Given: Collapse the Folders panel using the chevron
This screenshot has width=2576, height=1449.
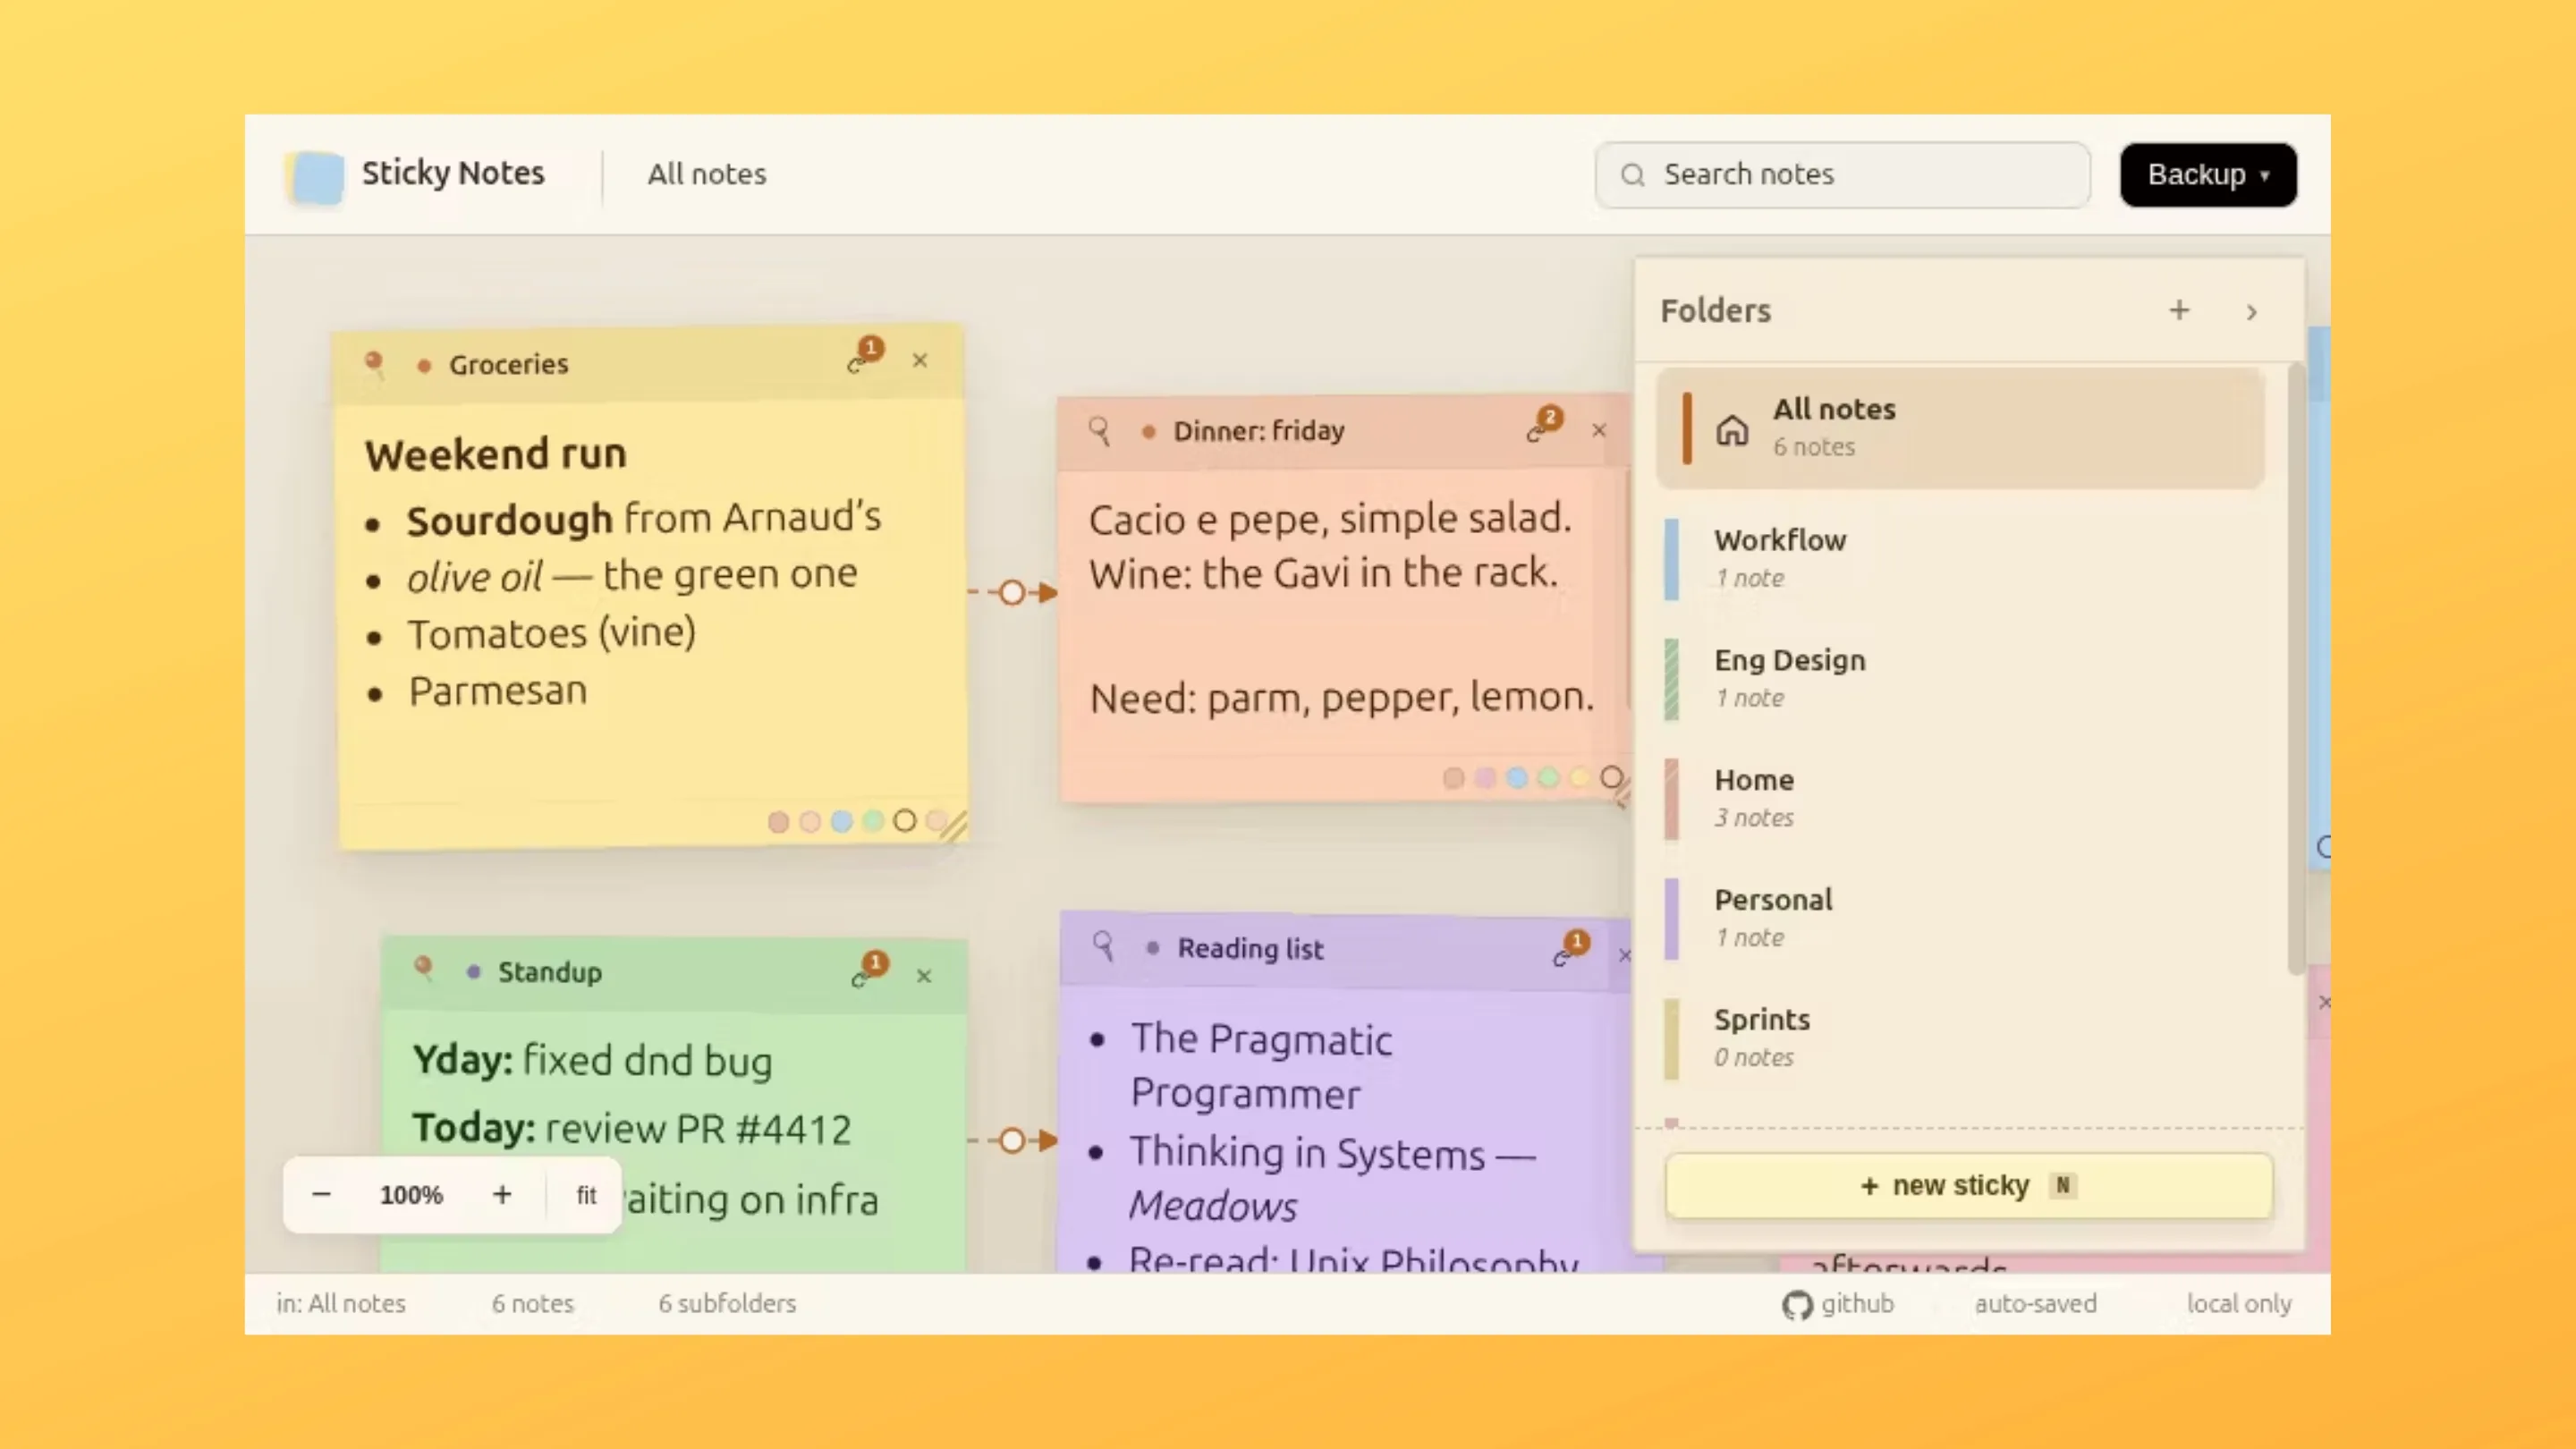Looking at the screenshot, I should pyautogui.click(x=2251, y=311).
